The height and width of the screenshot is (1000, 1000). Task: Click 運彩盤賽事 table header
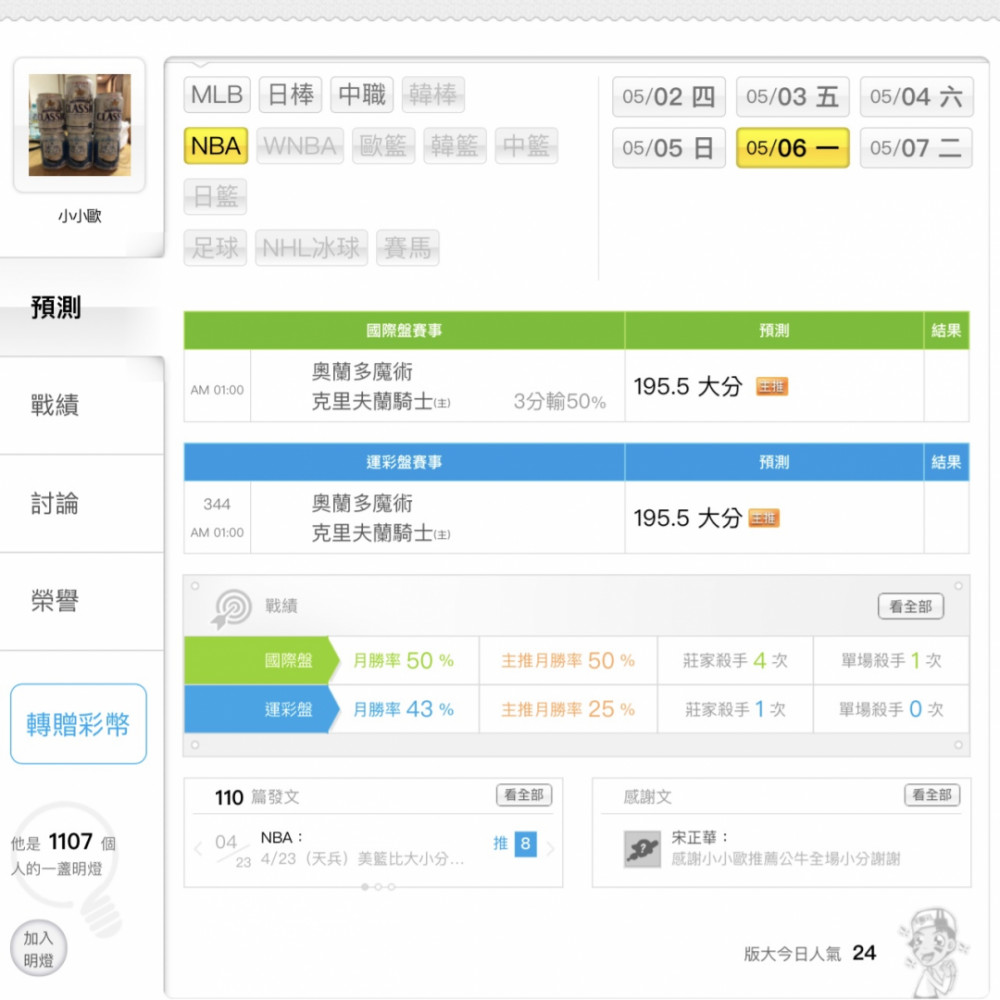pos(404,462)
